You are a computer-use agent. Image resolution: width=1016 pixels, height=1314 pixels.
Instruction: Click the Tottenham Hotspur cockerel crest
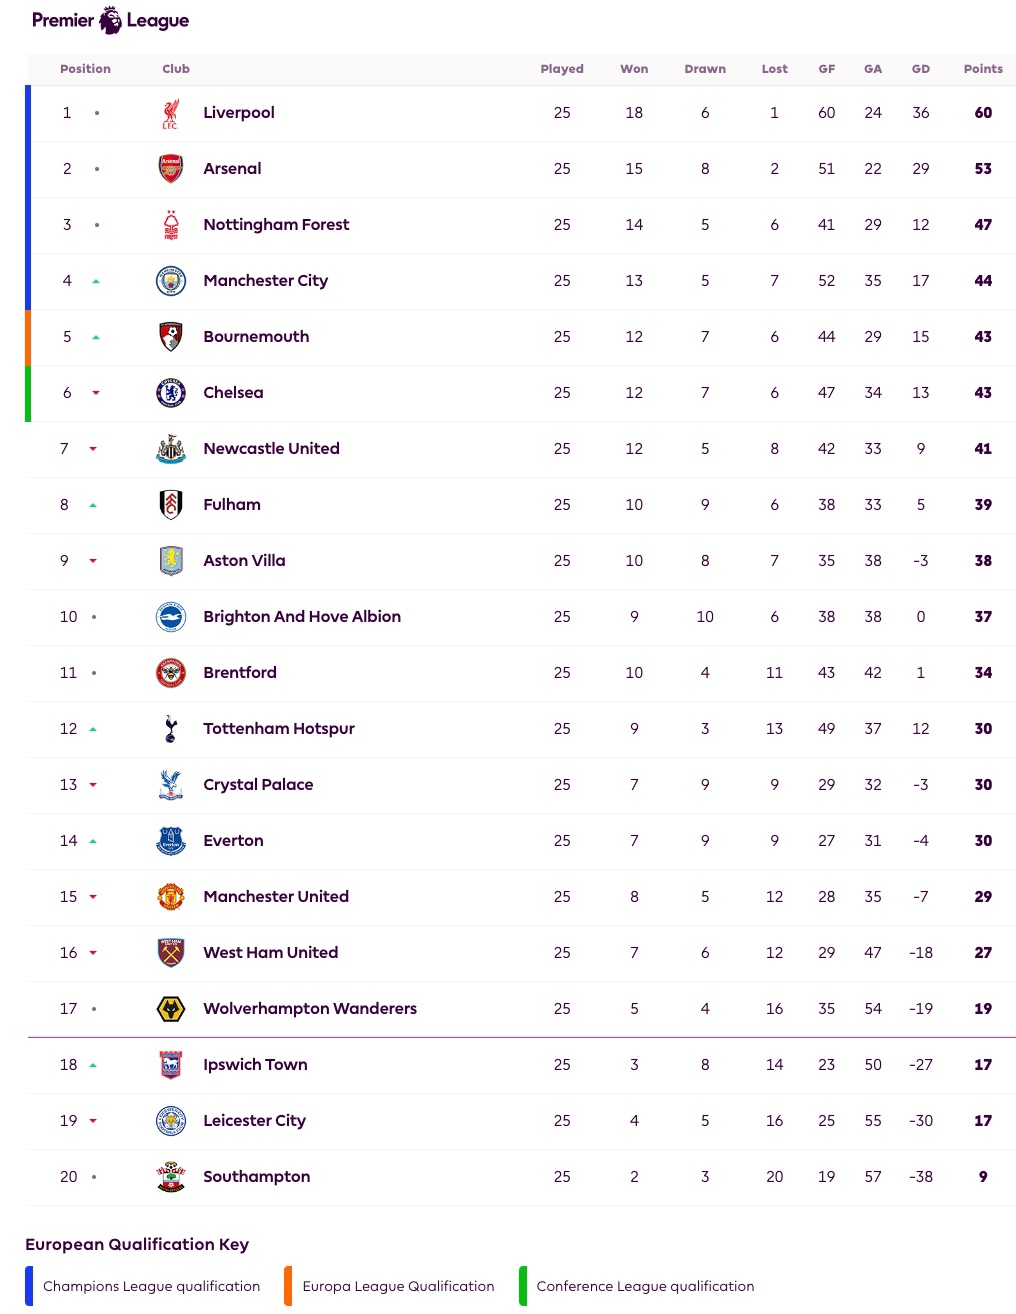171,729
